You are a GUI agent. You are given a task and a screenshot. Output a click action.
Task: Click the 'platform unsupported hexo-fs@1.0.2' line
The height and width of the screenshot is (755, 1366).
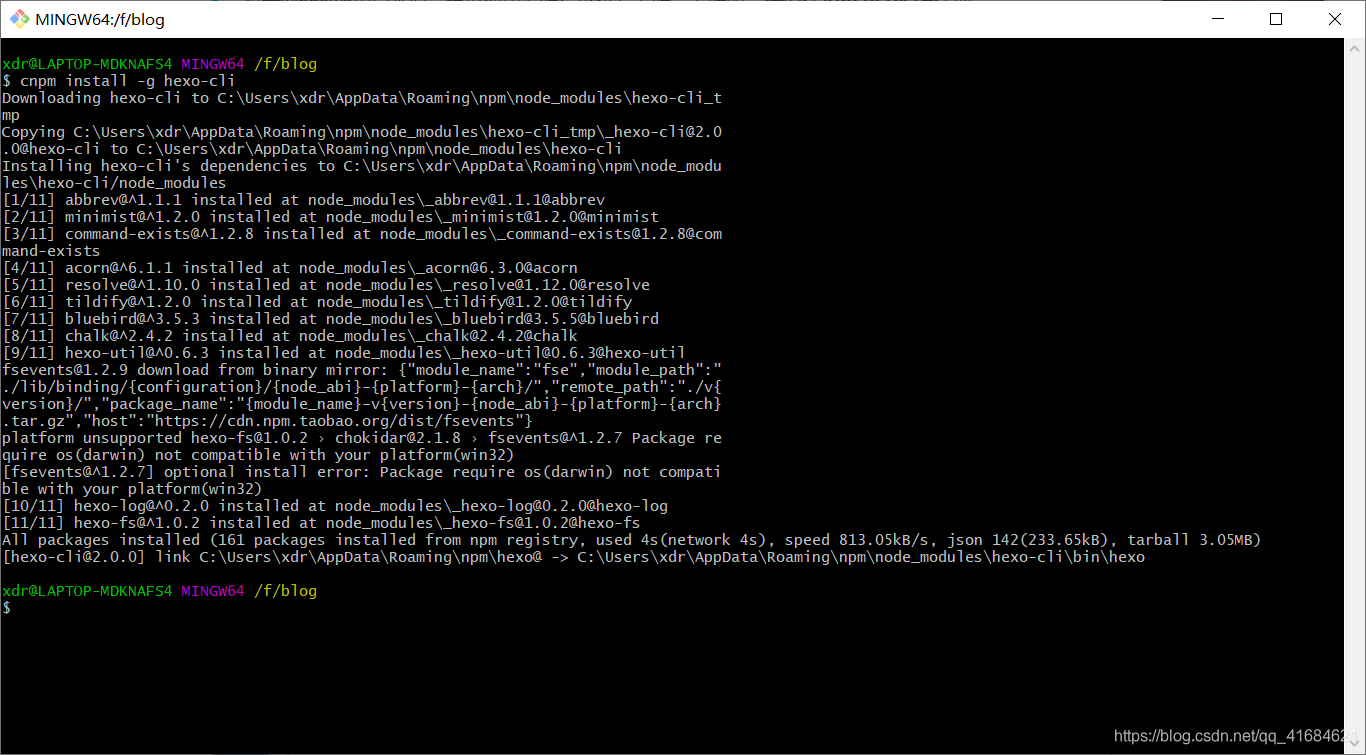[x=362, y=438]
